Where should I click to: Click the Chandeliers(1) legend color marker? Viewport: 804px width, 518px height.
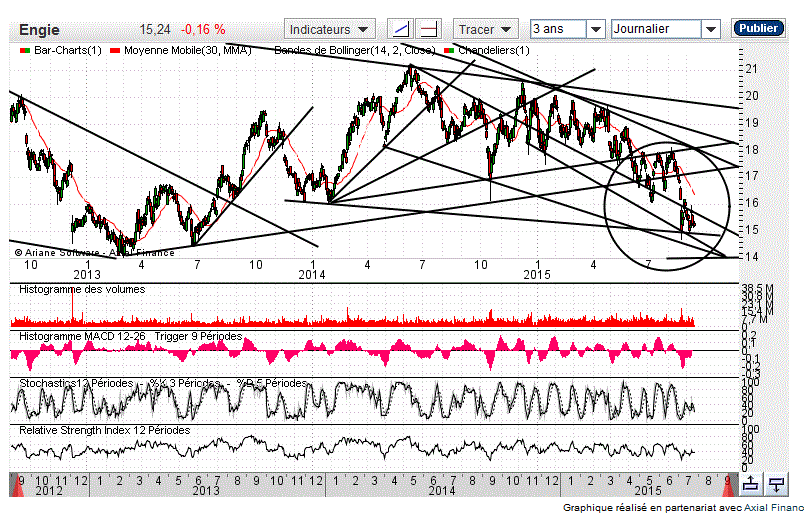click(451, 49)
